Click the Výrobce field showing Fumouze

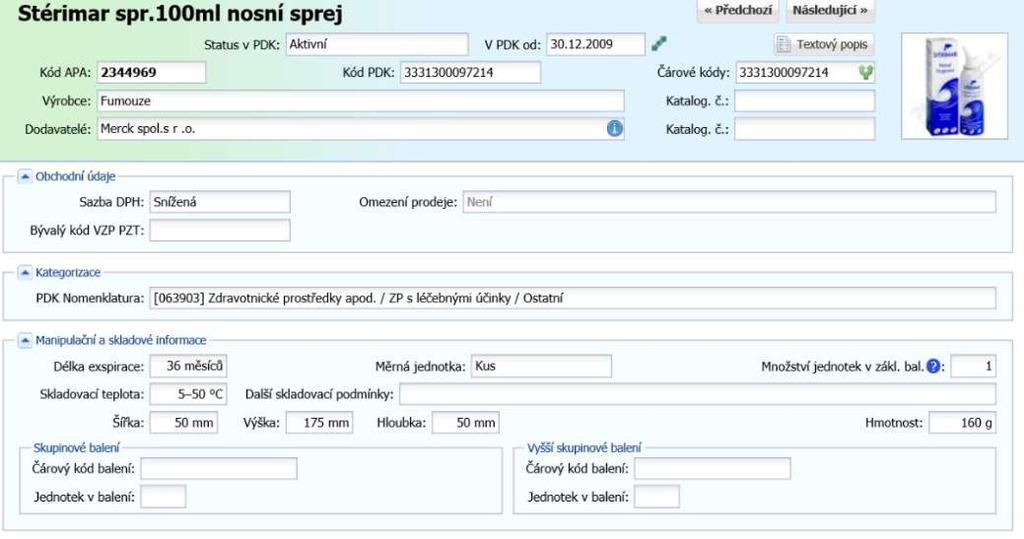click(x=360, y=101)
